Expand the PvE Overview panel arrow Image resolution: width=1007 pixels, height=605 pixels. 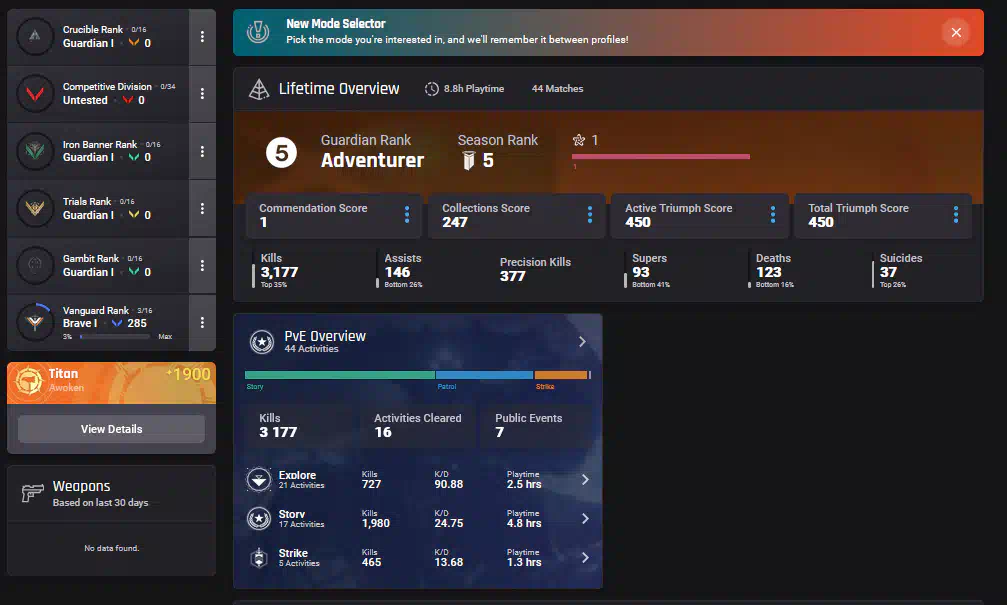tap(582, 342)
